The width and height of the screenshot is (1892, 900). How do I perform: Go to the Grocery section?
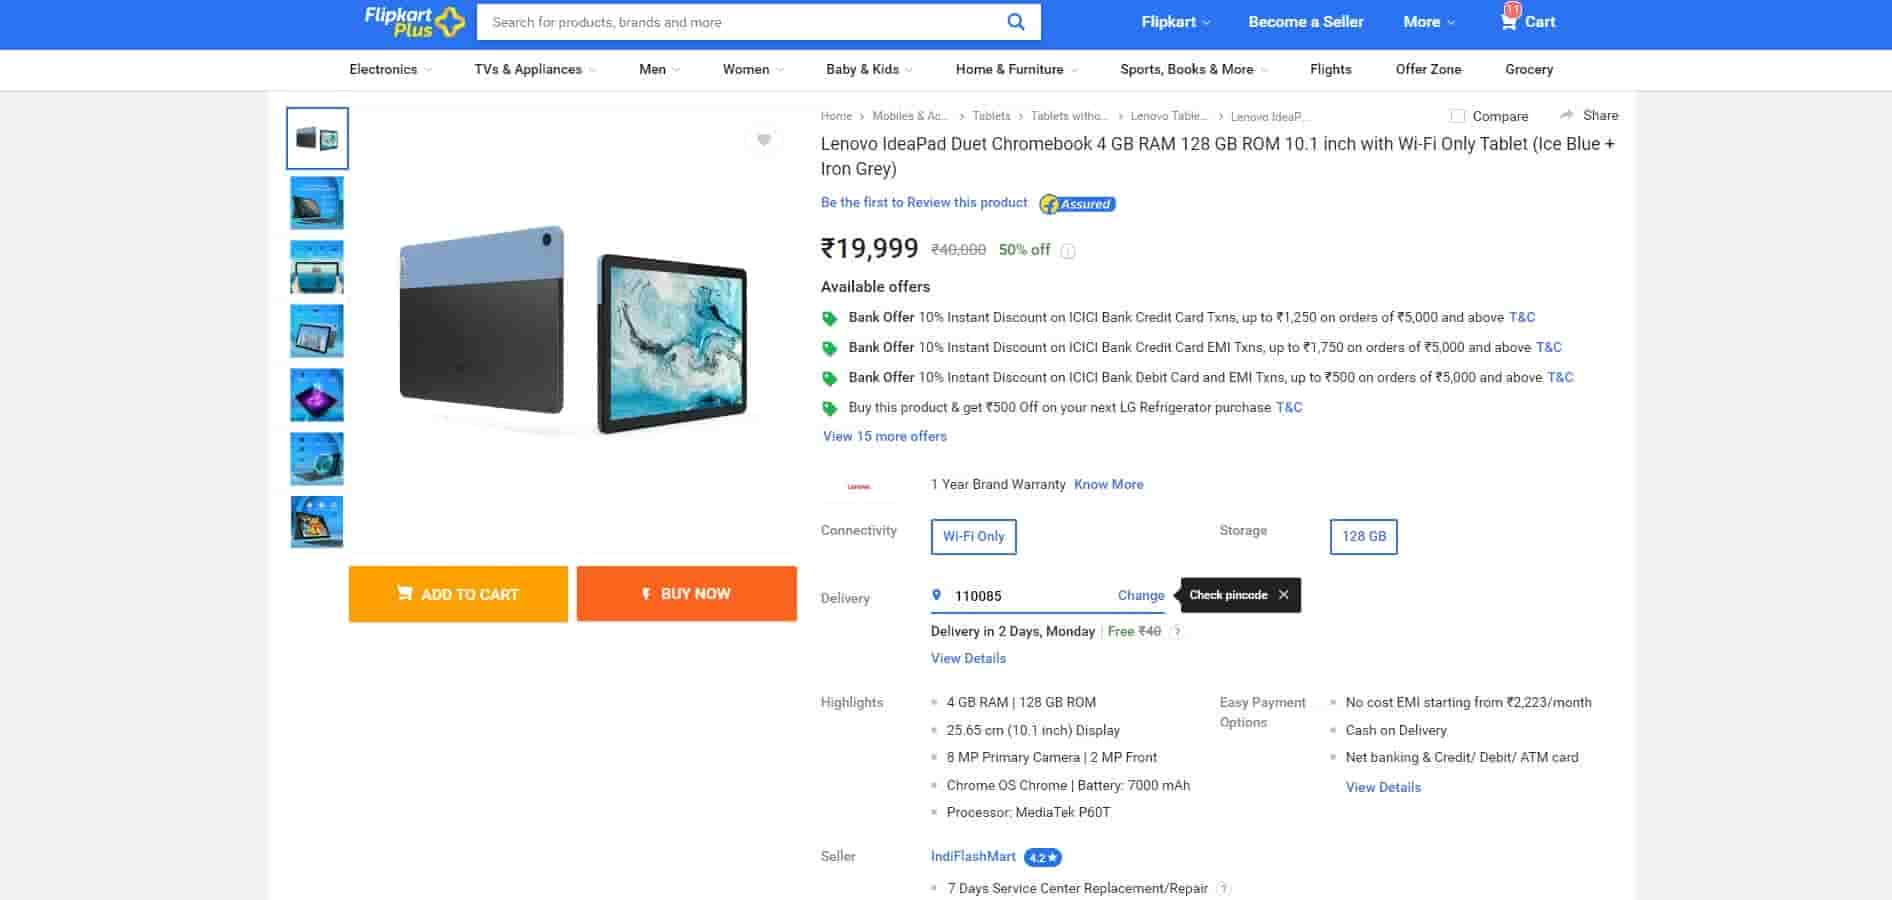pos(1528,70)
